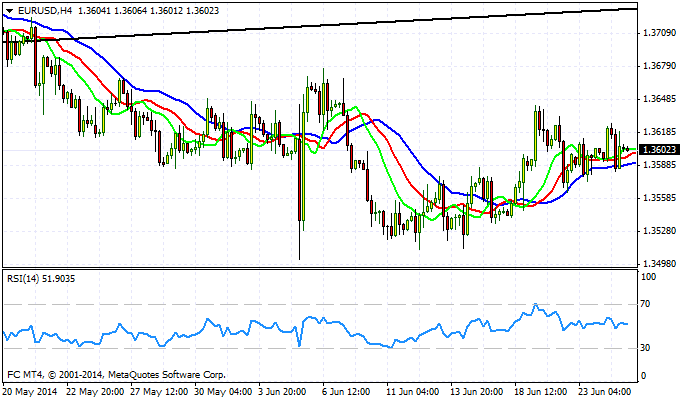Select the FC MT4 MetaQuotes copyright text
The height and width of the screenshot is (400, 680).
116,374
